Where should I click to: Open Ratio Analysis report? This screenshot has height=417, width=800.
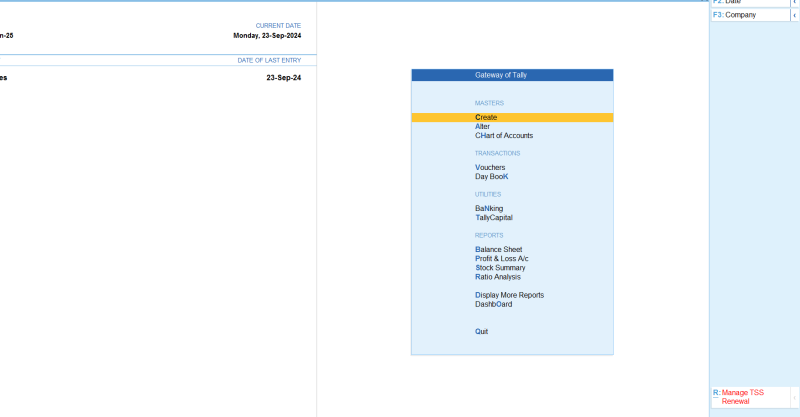coord(497,277)
